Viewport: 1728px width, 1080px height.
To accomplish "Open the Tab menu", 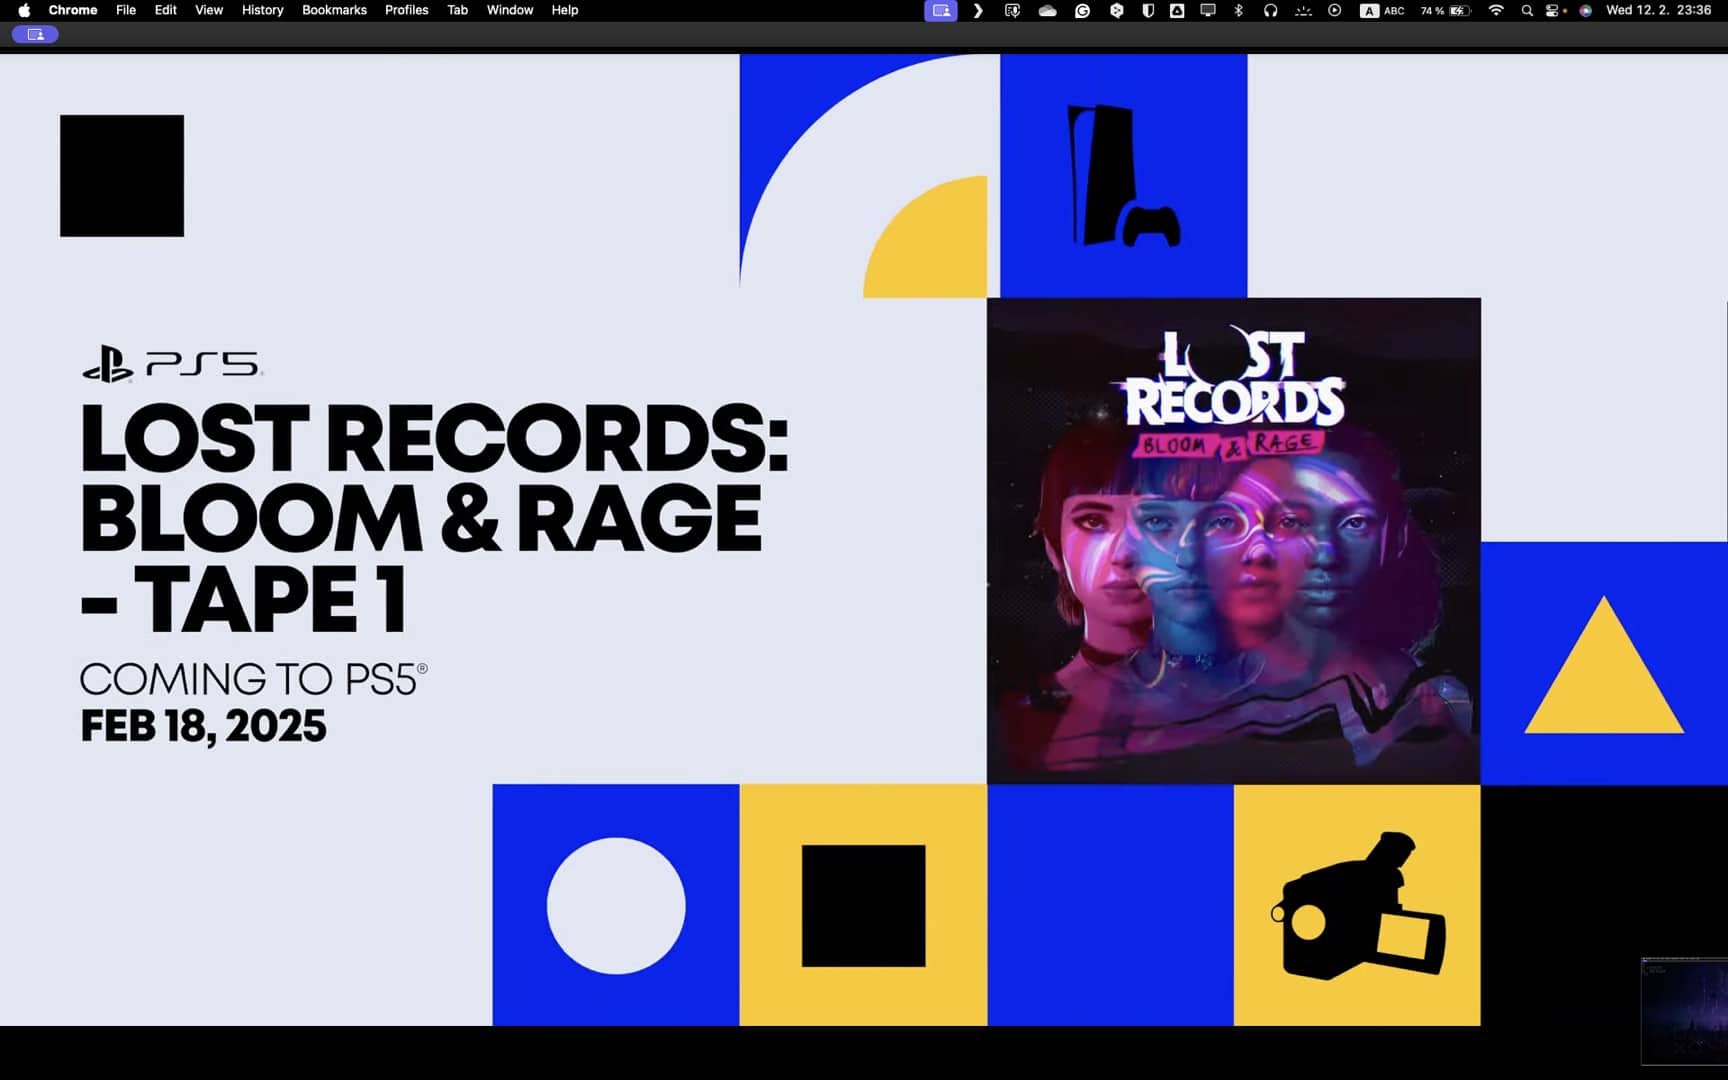I will (x=458, y=10).
